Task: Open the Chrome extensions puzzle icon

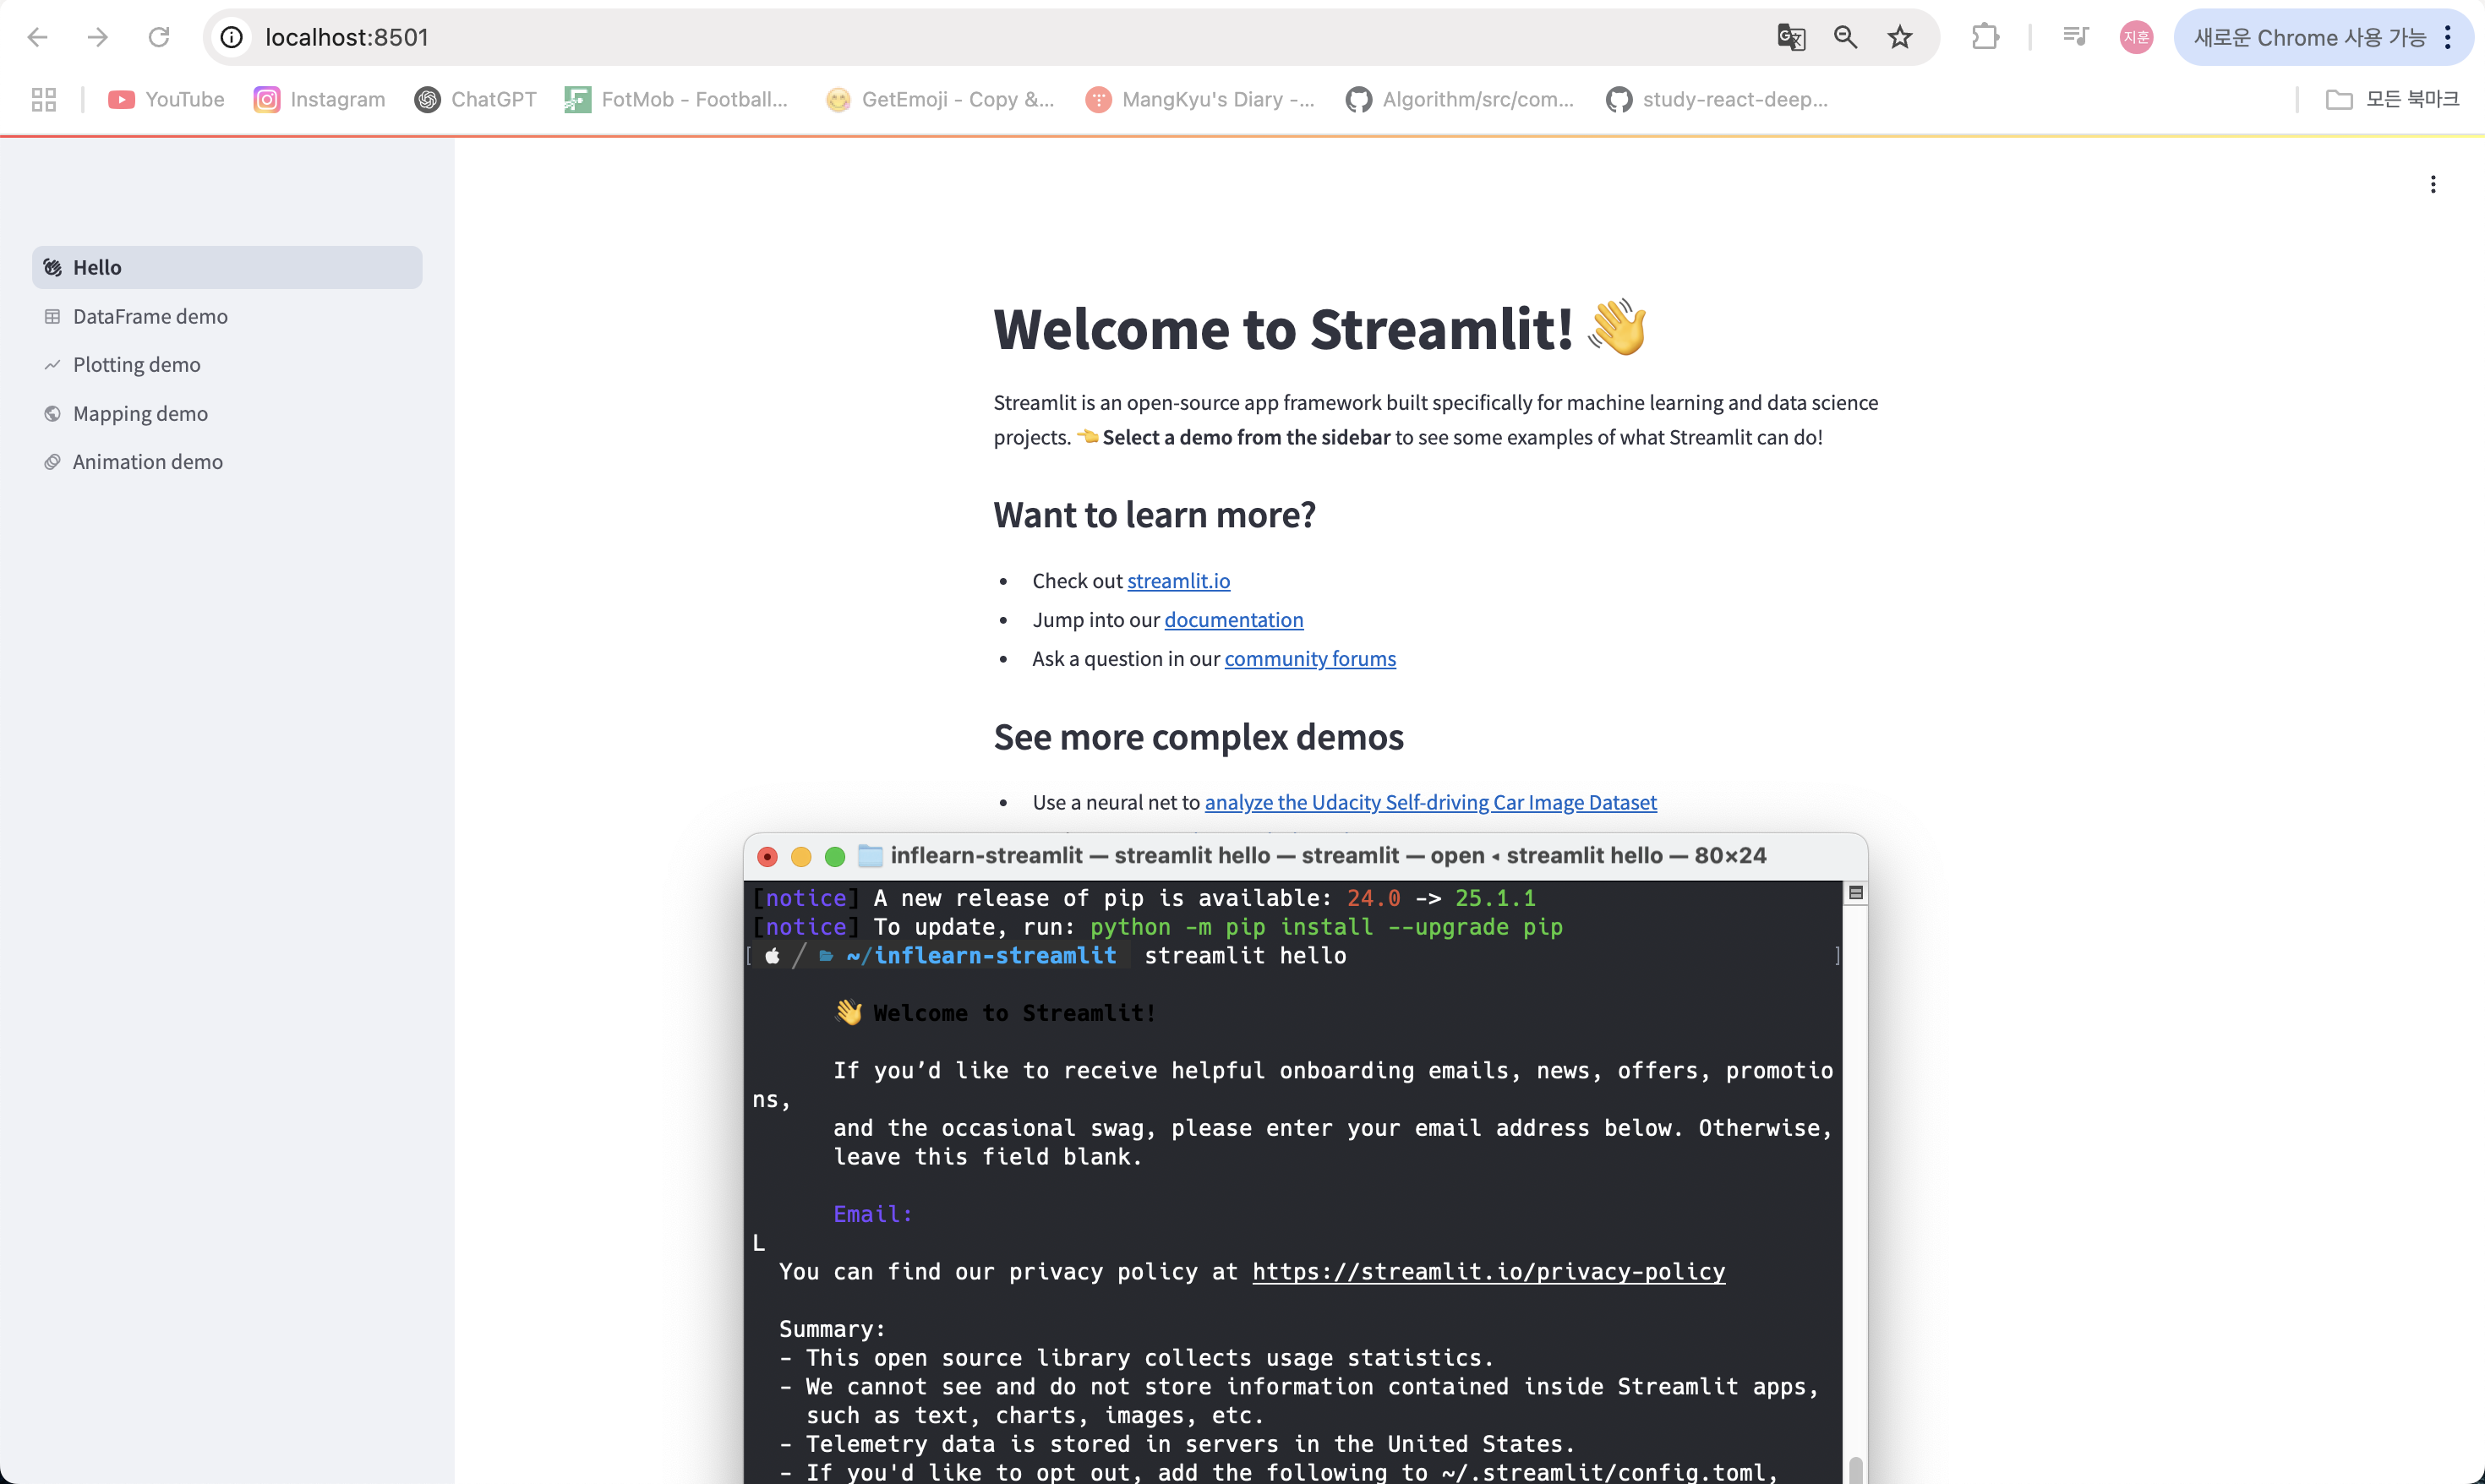Action: point(1985,37)
